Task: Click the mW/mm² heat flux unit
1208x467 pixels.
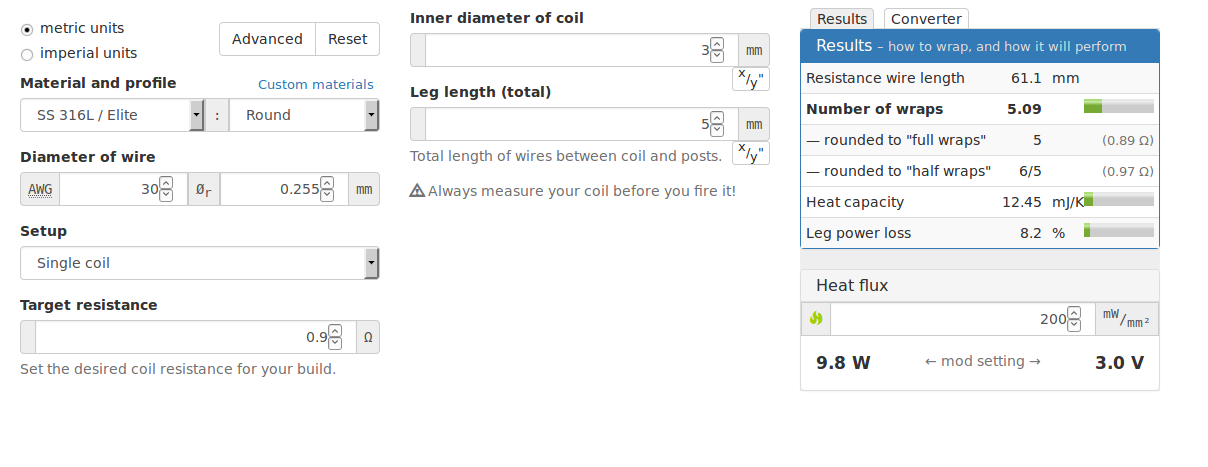Action: [1125, 319]
